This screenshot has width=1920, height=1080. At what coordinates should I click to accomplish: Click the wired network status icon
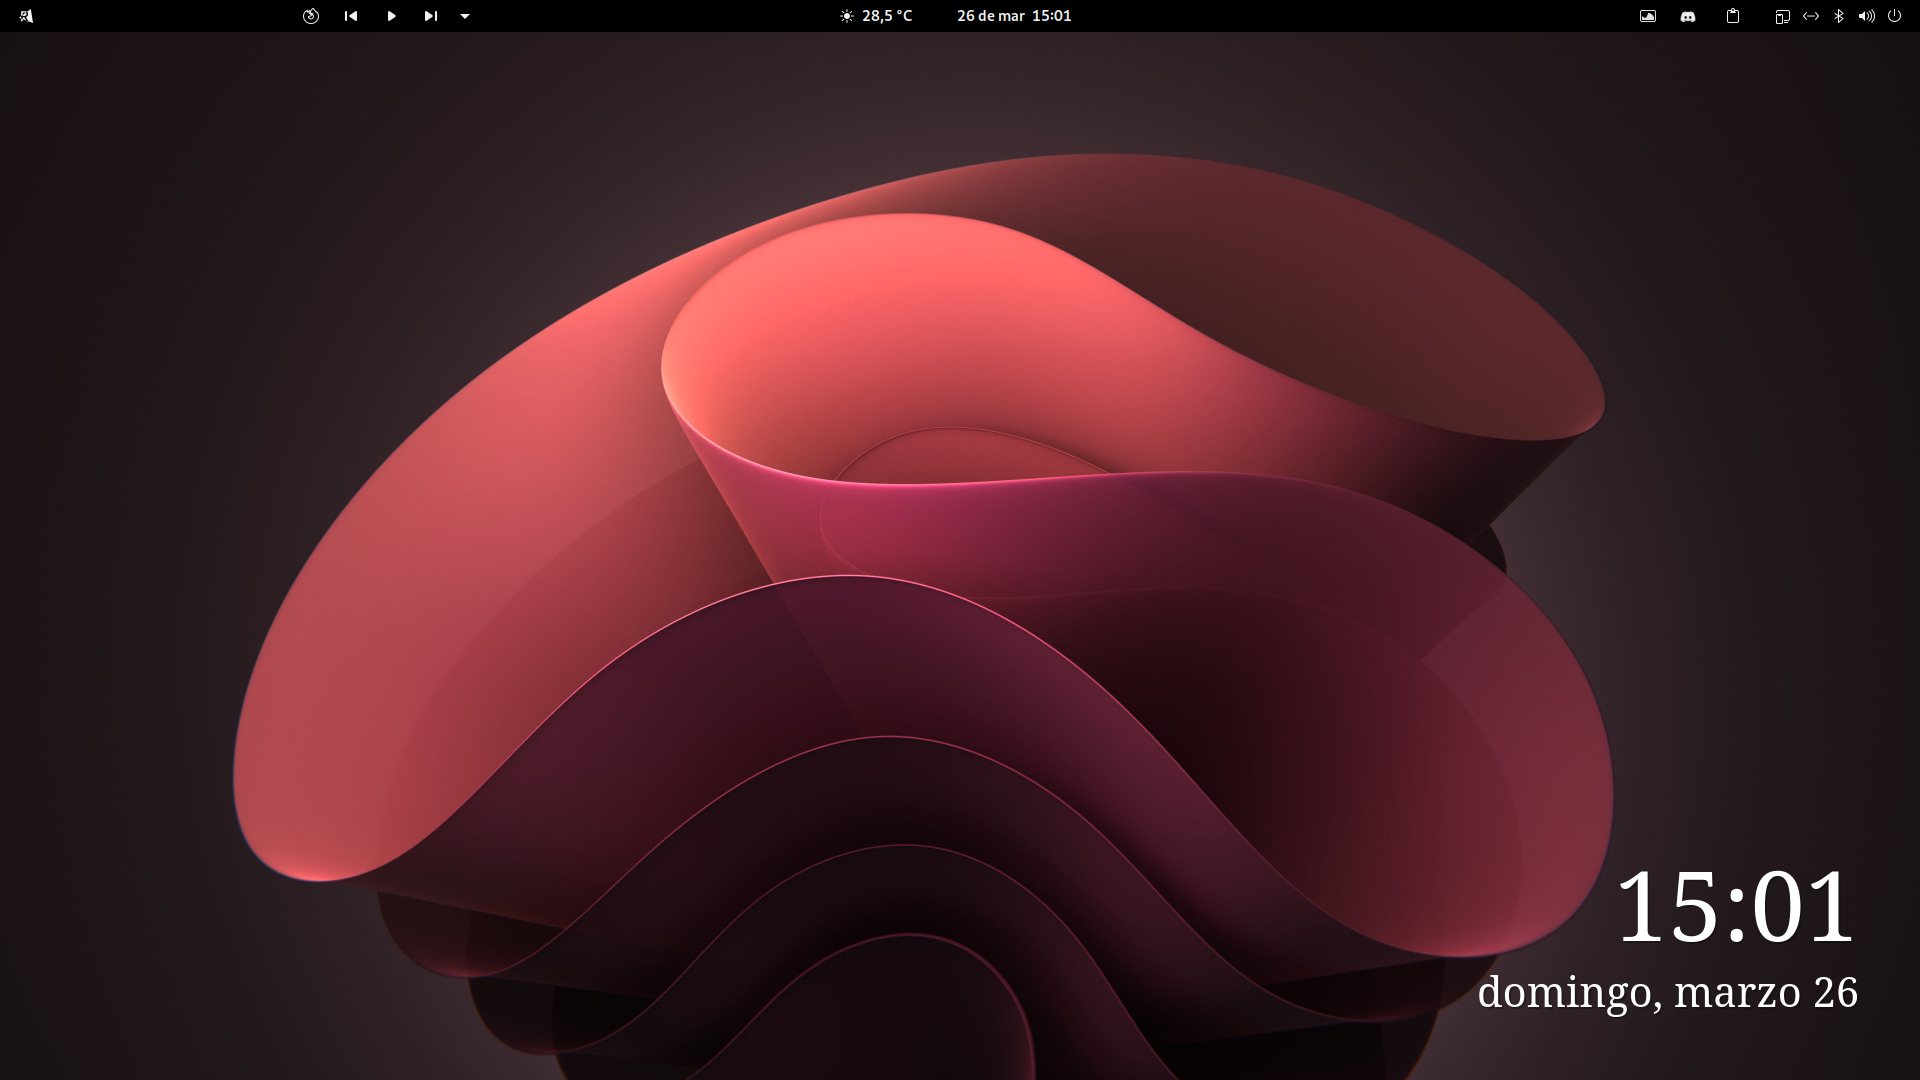tap(1811, 16)
